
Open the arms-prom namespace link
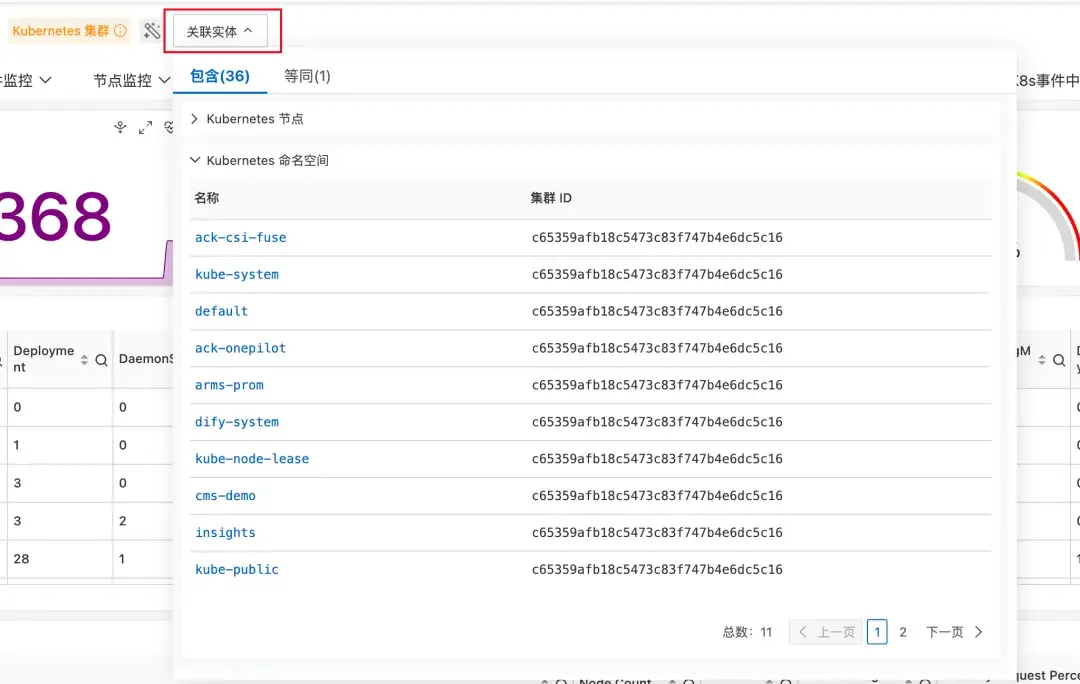[x=229, y=385]
